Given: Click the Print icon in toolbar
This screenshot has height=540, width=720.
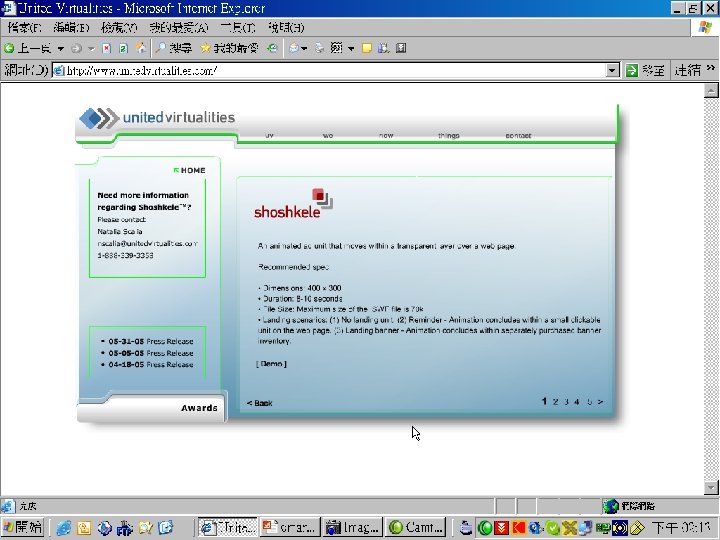Looking at the screenshot, I should [320, 48].
